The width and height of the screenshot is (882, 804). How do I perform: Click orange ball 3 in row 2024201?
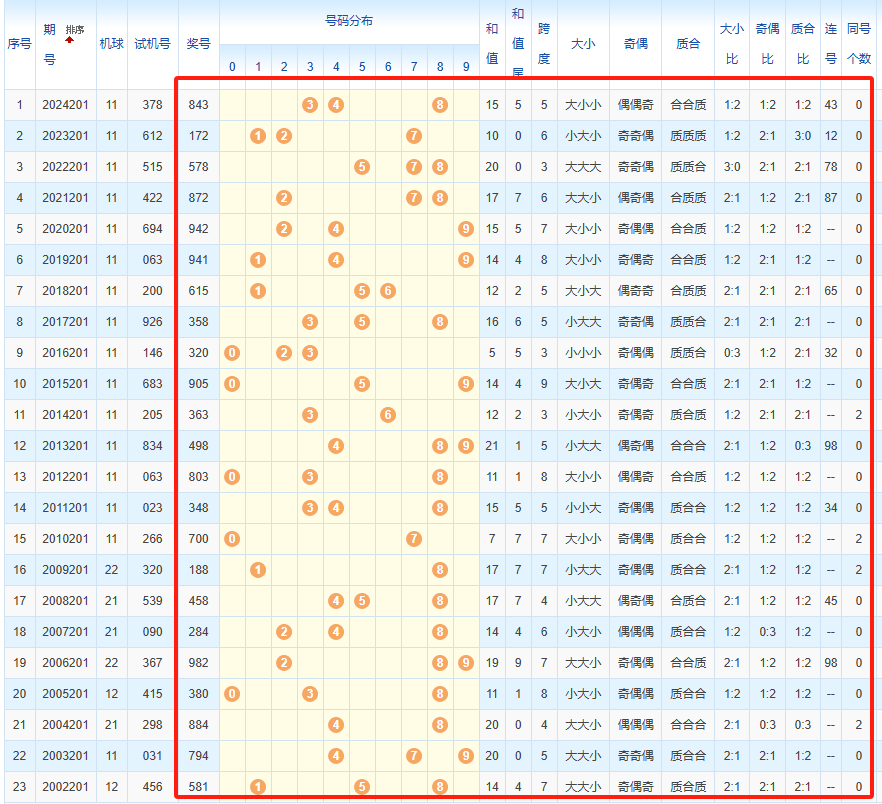pos(310,105)
